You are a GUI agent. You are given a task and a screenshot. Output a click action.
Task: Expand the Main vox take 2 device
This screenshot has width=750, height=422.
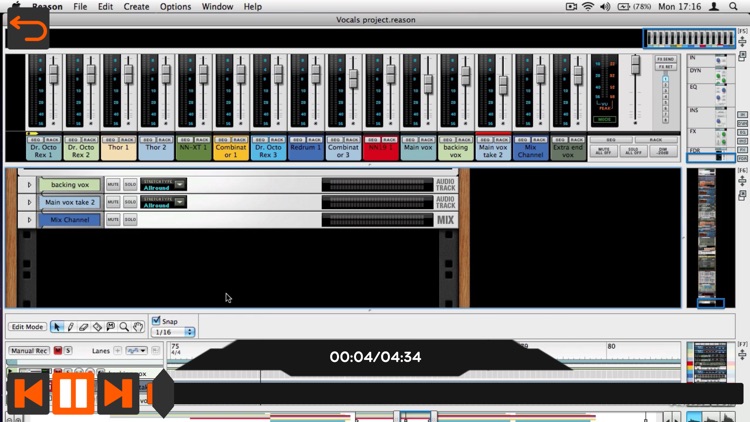(29, 202)
